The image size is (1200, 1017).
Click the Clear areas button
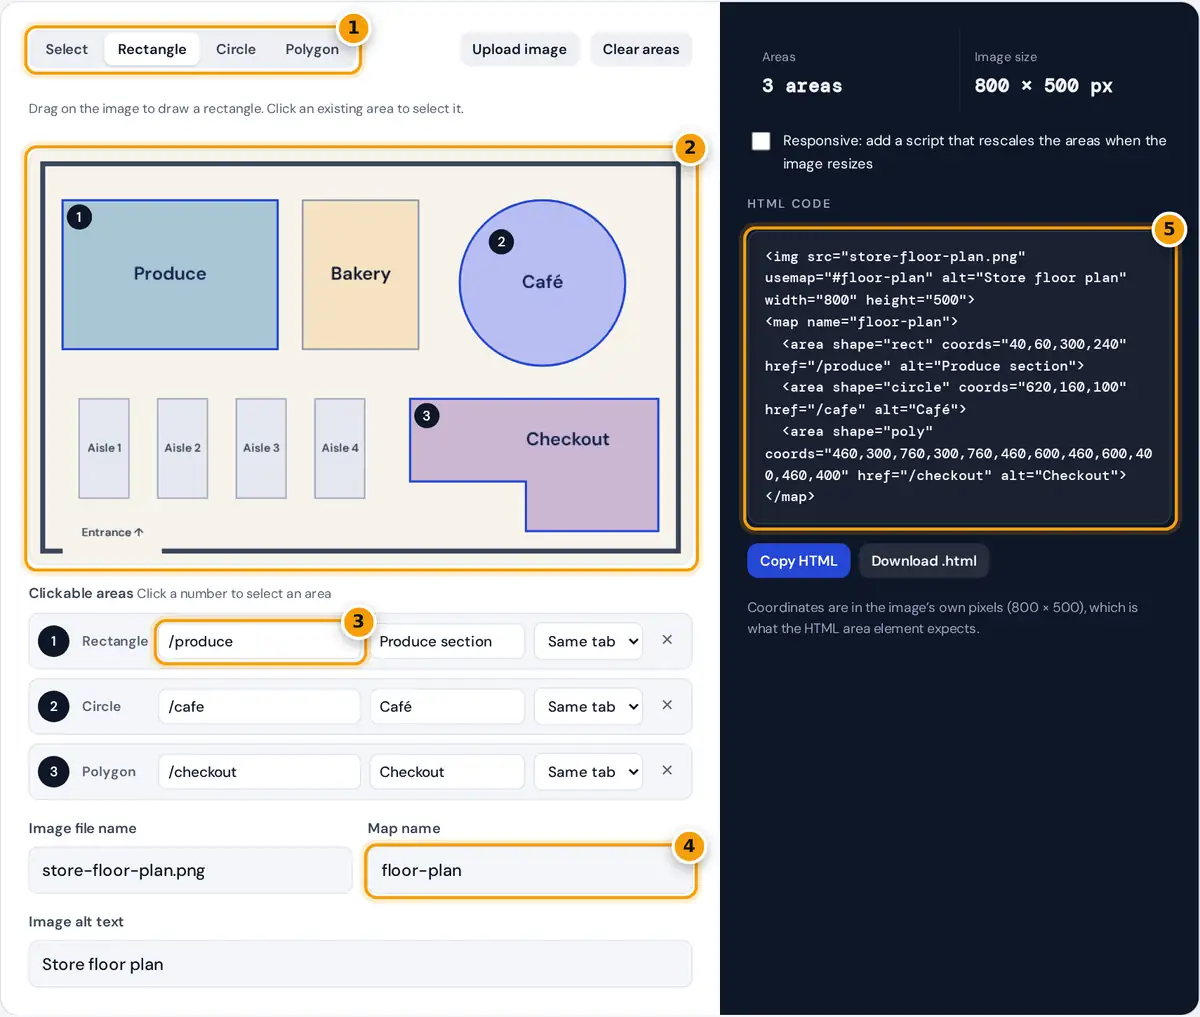point(641,49)
